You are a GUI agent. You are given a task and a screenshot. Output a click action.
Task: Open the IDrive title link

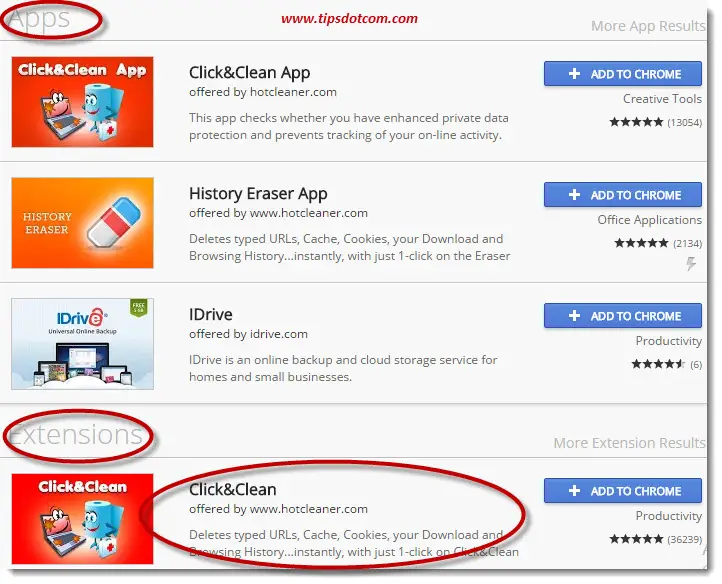[211, 315]
